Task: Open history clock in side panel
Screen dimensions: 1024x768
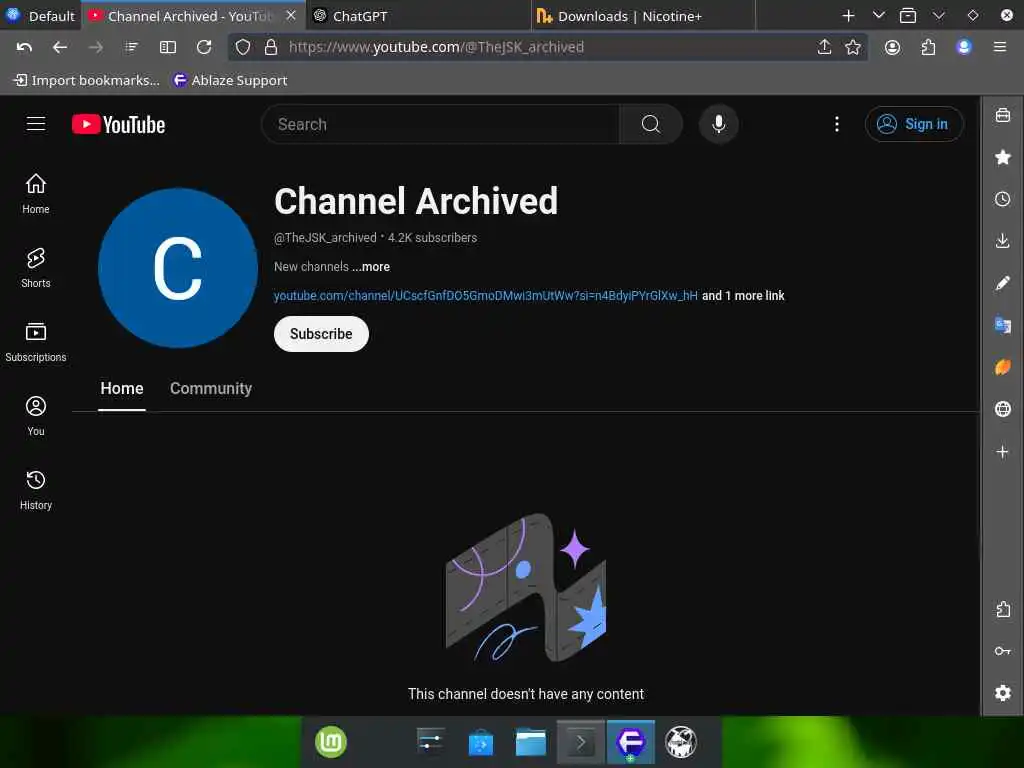Action: pyautogui.click(x=1002, y=199)
